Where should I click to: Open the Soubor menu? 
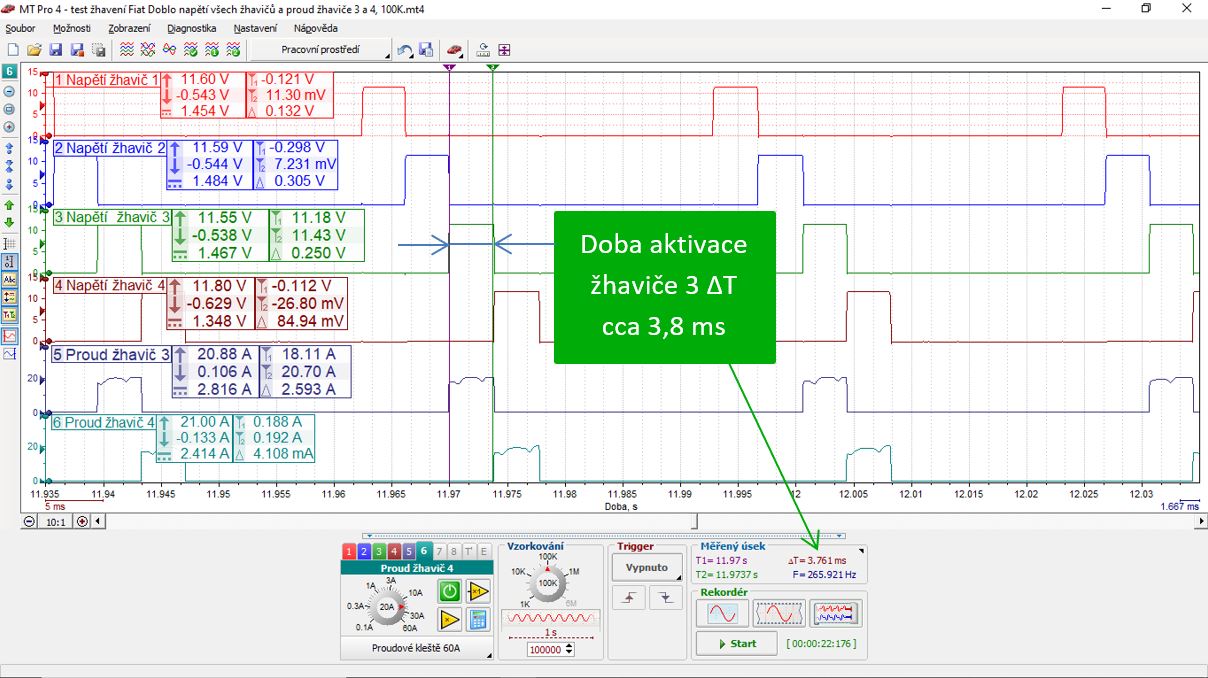pos(20,29)
